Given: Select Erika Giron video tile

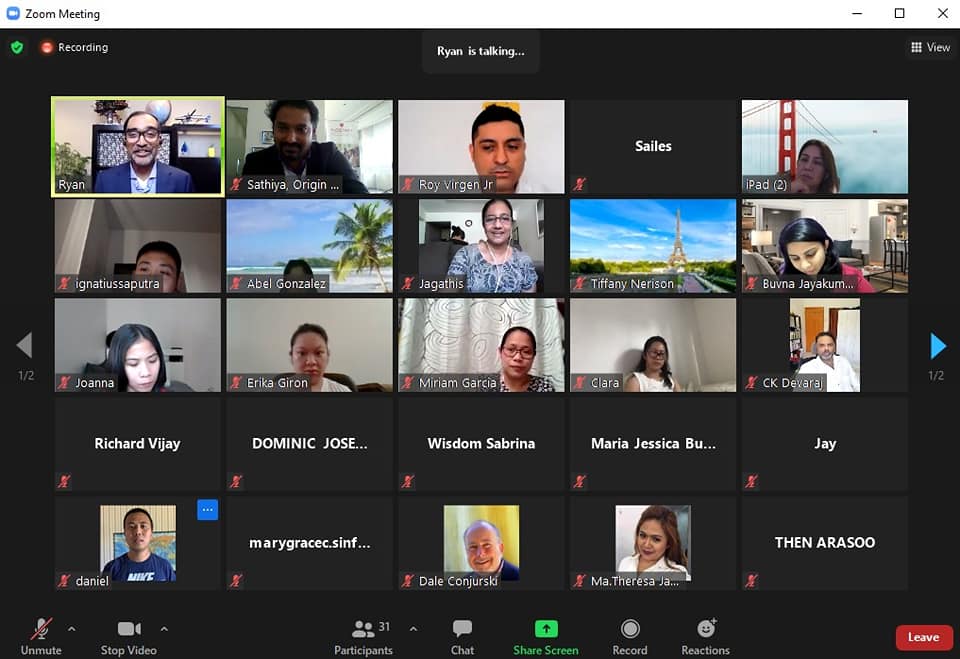Looking at the screenshot, I should [310, 345].
